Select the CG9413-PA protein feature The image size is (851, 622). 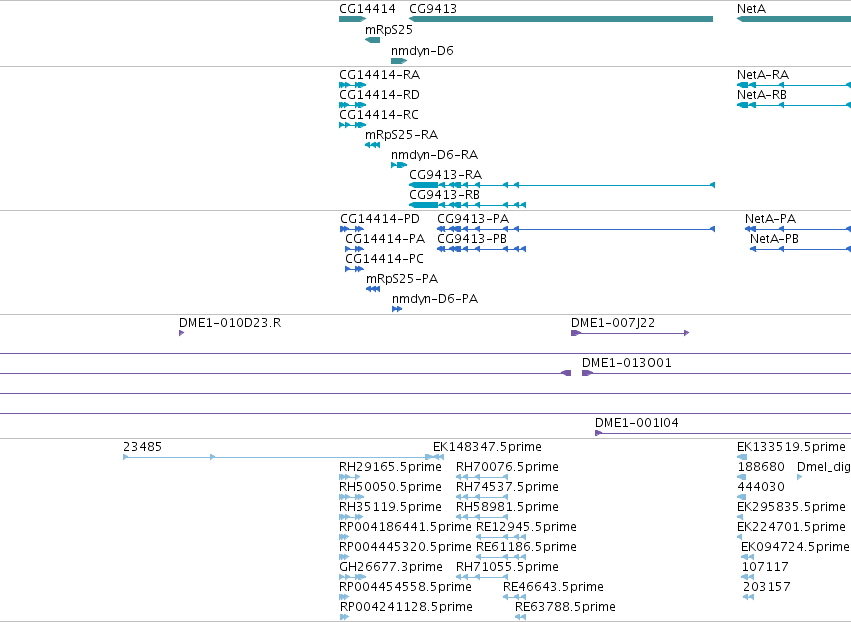pyautogui.click(x=576, y=229)
